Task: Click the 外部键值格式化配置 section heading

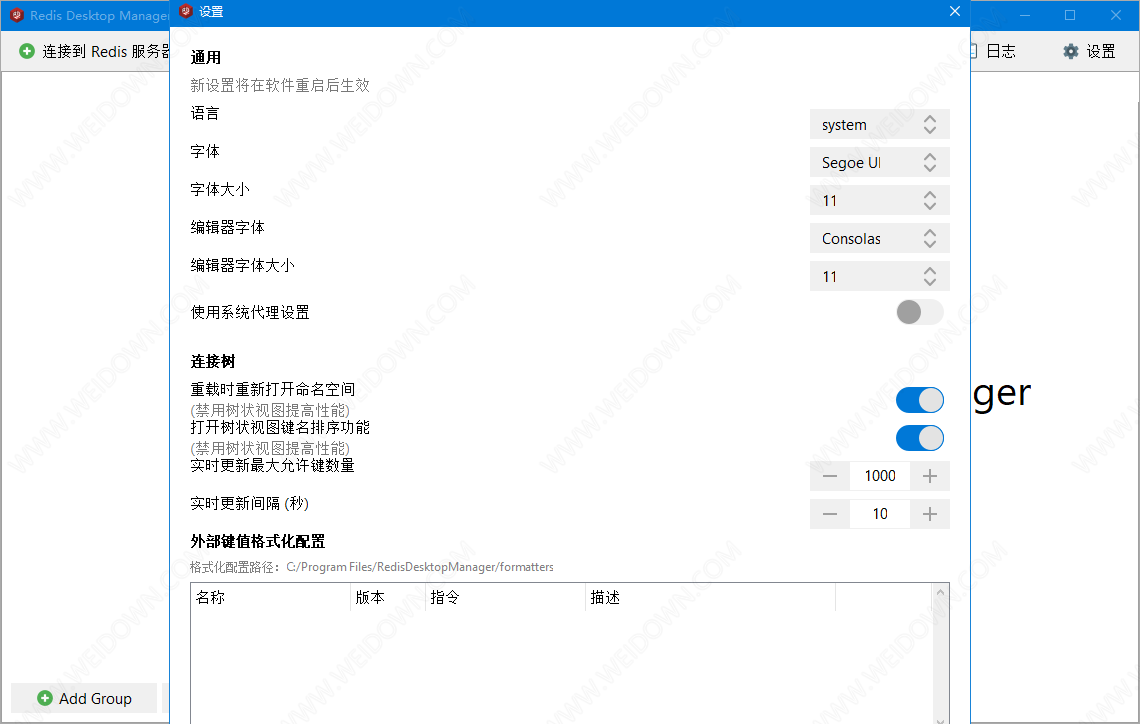Action: click(257, 541)
